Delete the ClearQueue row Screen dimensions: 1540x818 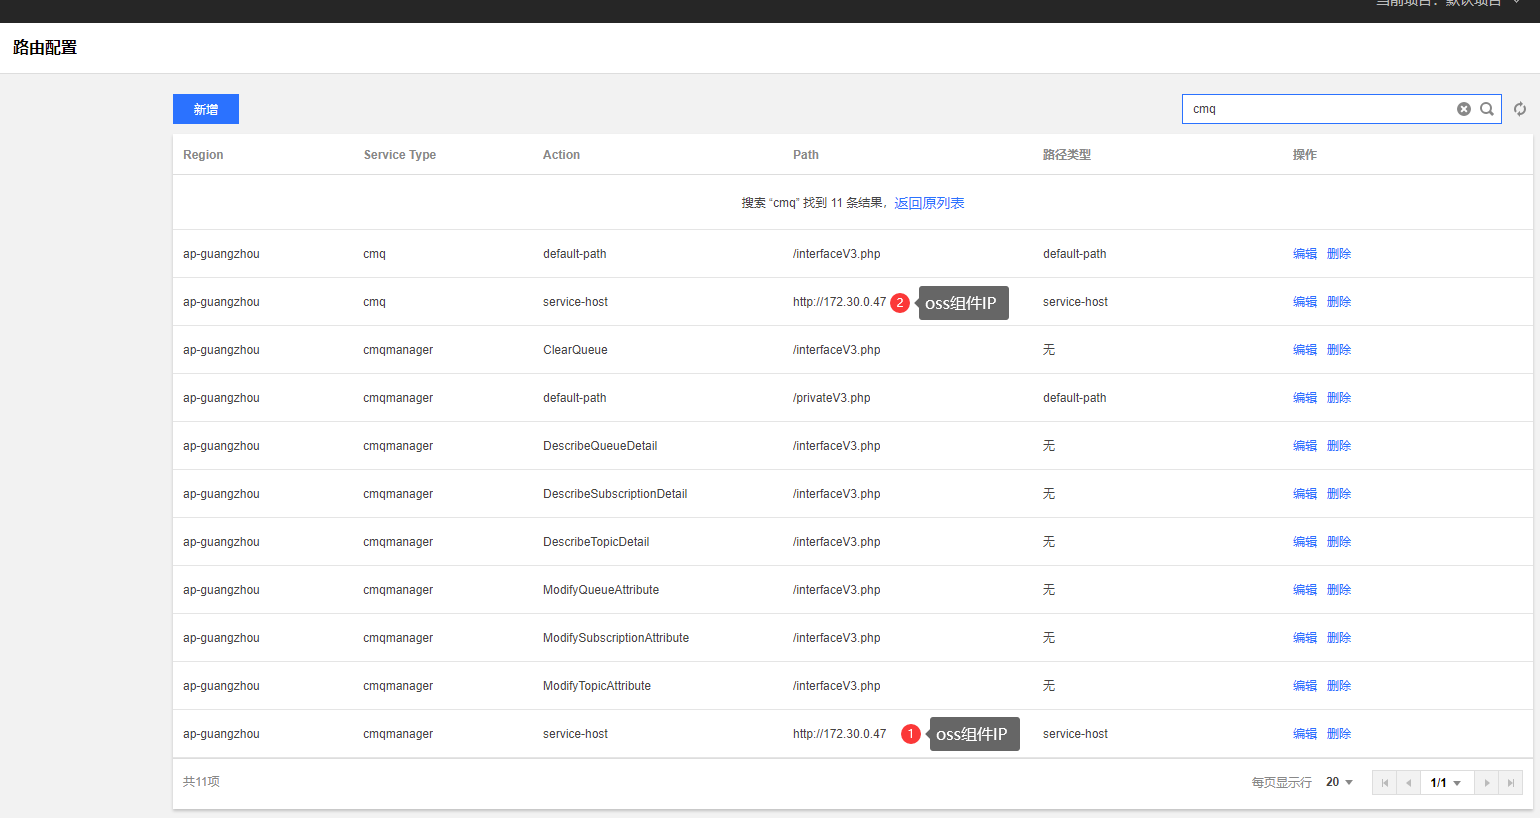pos(1339,350)
